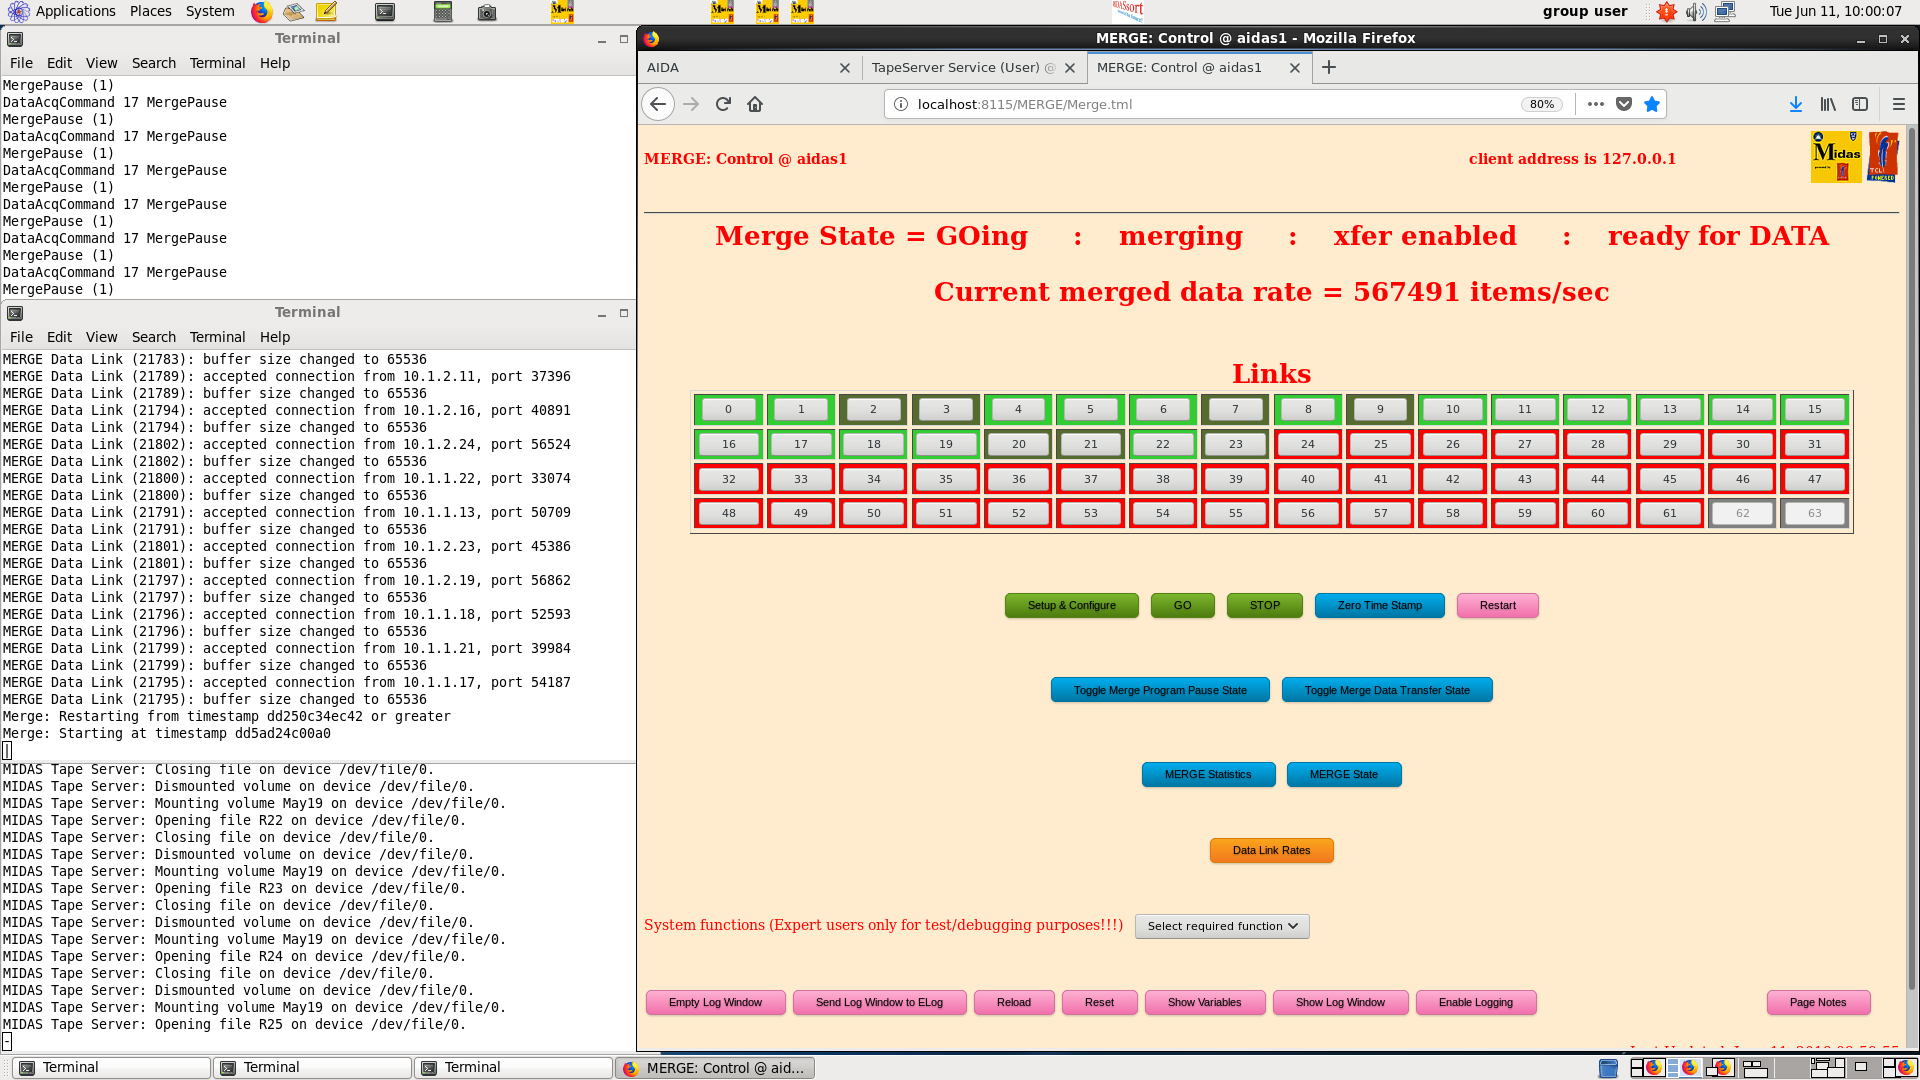
Task: Open the Firefox hamburger menu
Action: click(1899, 104)
